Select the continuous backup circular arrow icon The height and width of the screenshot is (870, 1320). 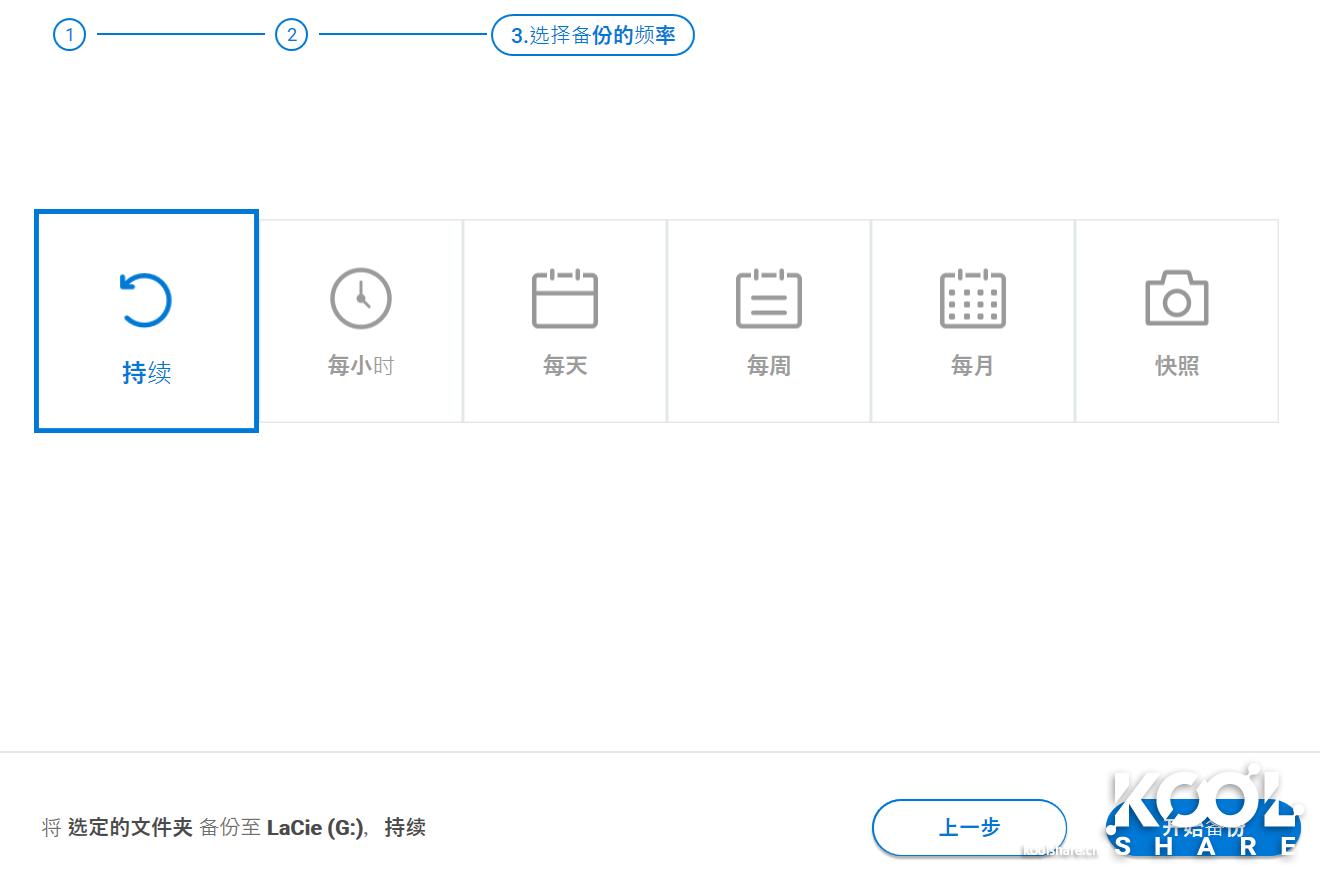(x=146, y=297)
